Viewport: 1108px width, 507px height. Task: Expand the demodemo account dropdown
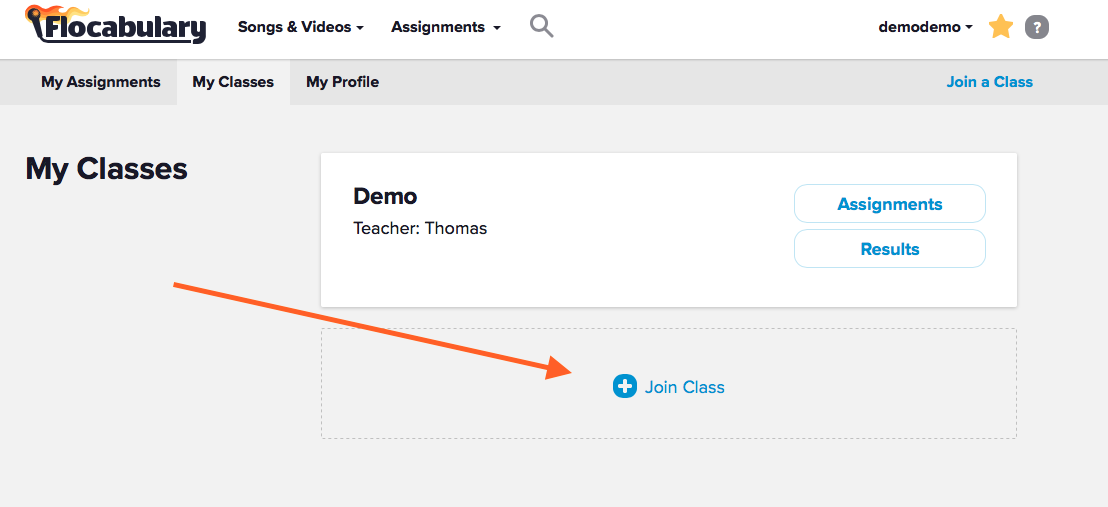925,27
